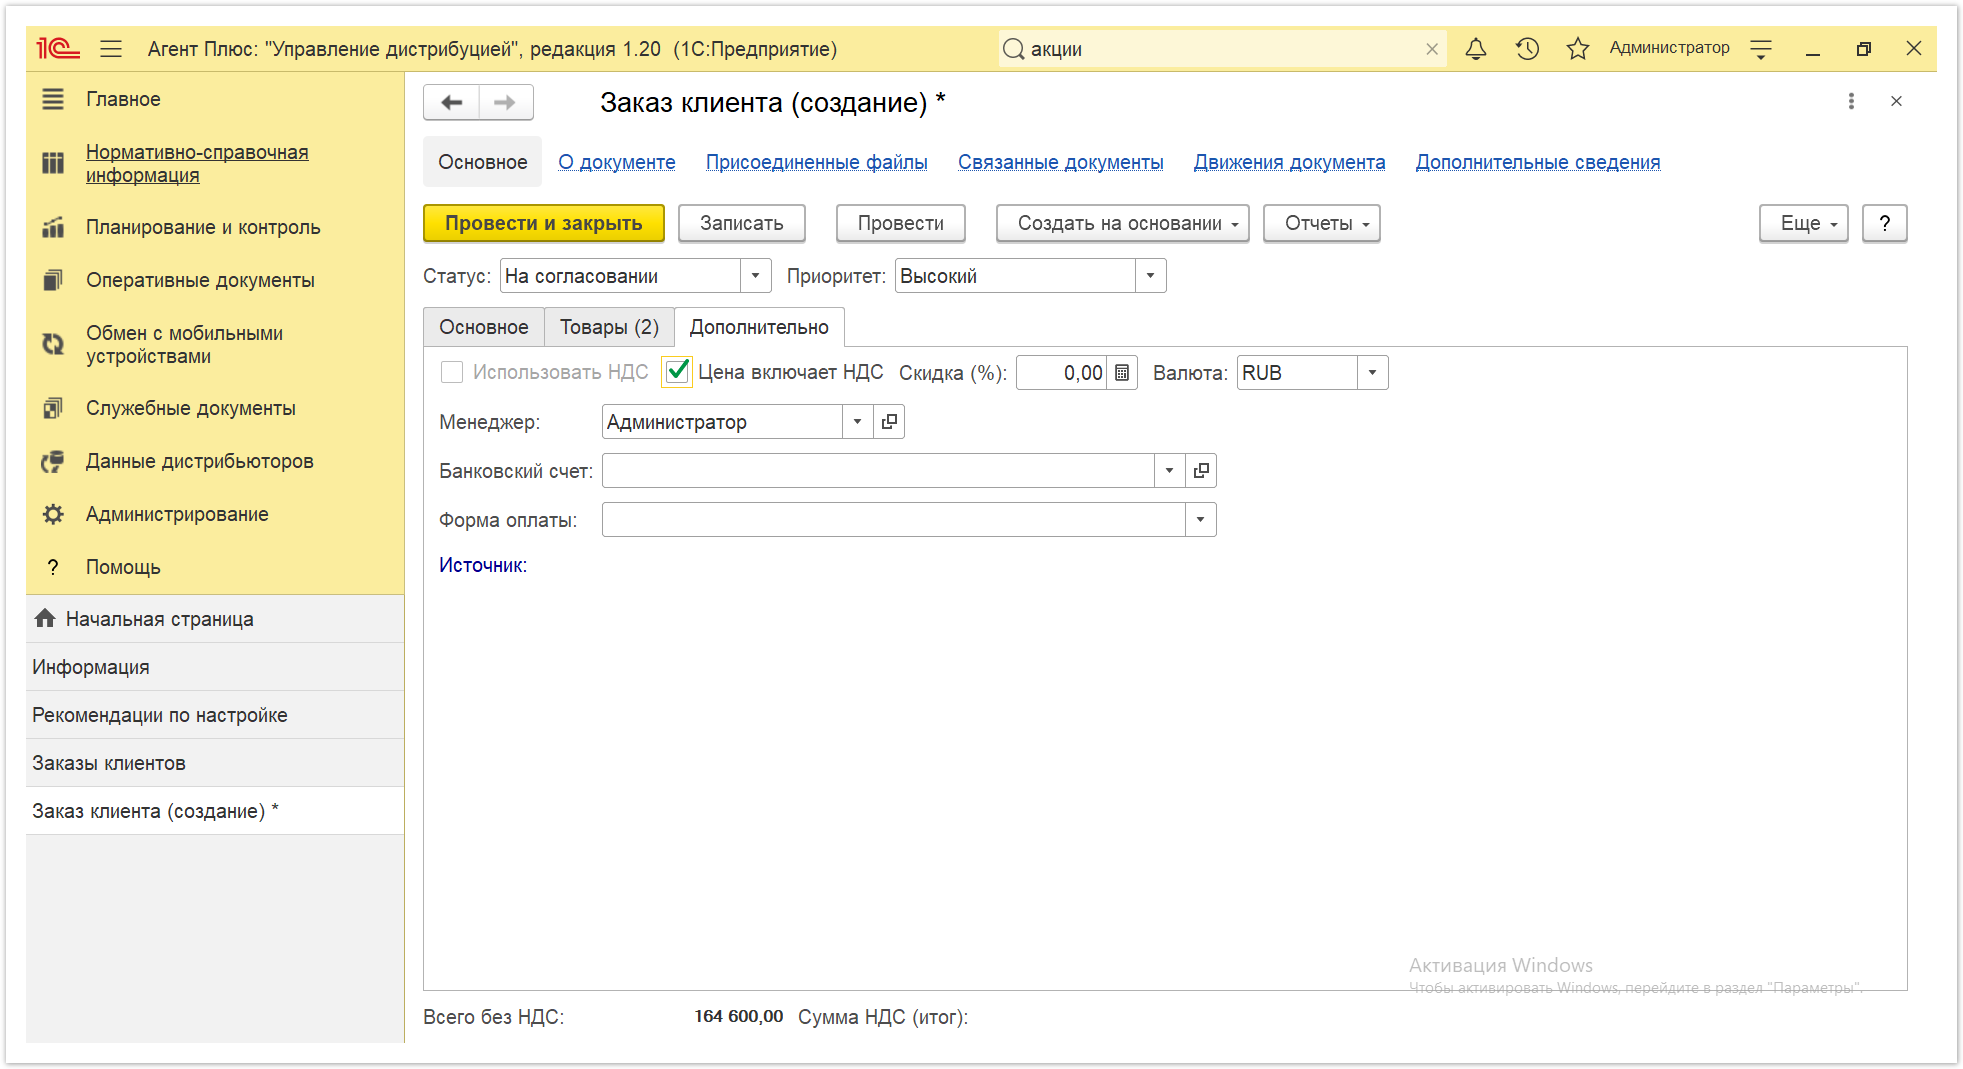
Task: Open Банковский счет record with open button
Action: (1201, 470)
